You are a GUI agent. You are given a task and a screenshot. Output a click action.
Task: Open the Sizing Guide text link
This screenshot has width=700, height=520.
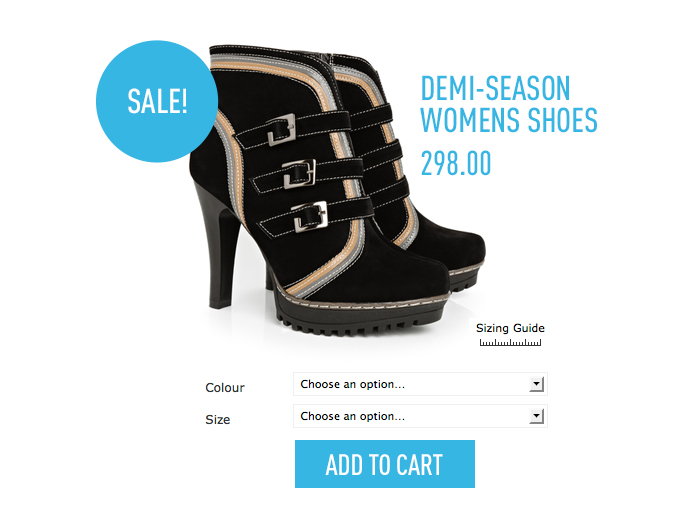coord(510,328)
